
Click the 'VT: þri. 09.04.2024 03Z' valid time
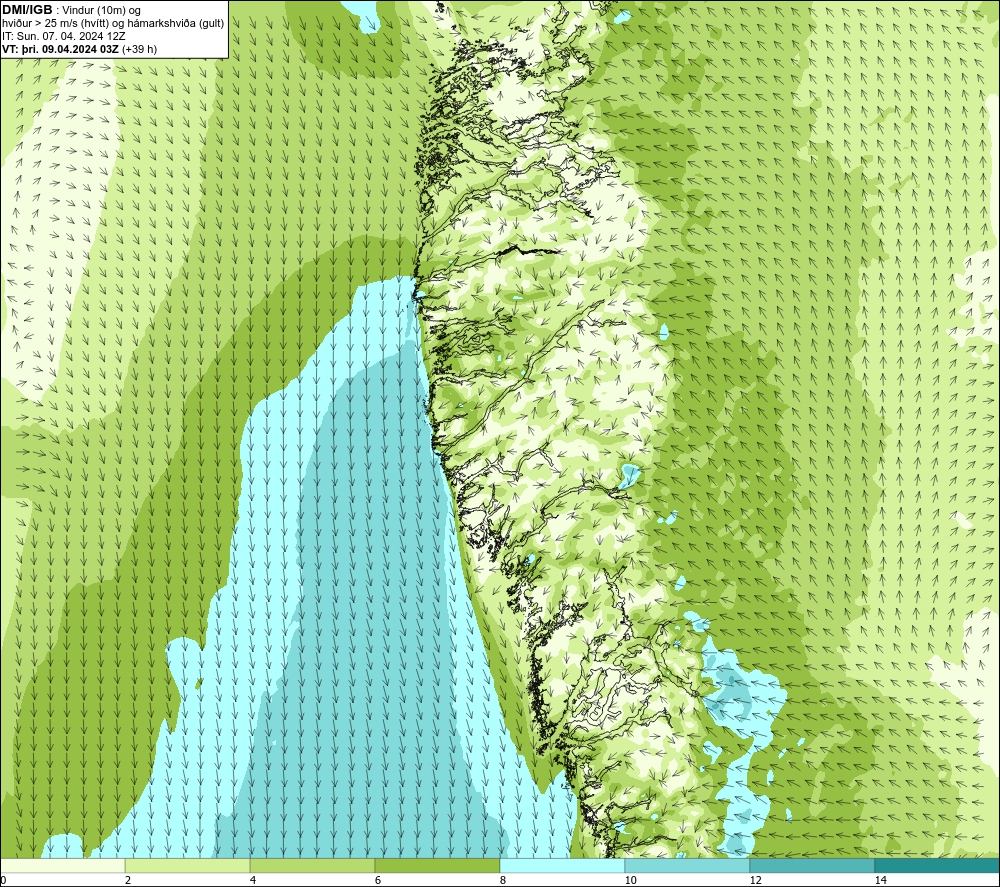pos(61,49)
